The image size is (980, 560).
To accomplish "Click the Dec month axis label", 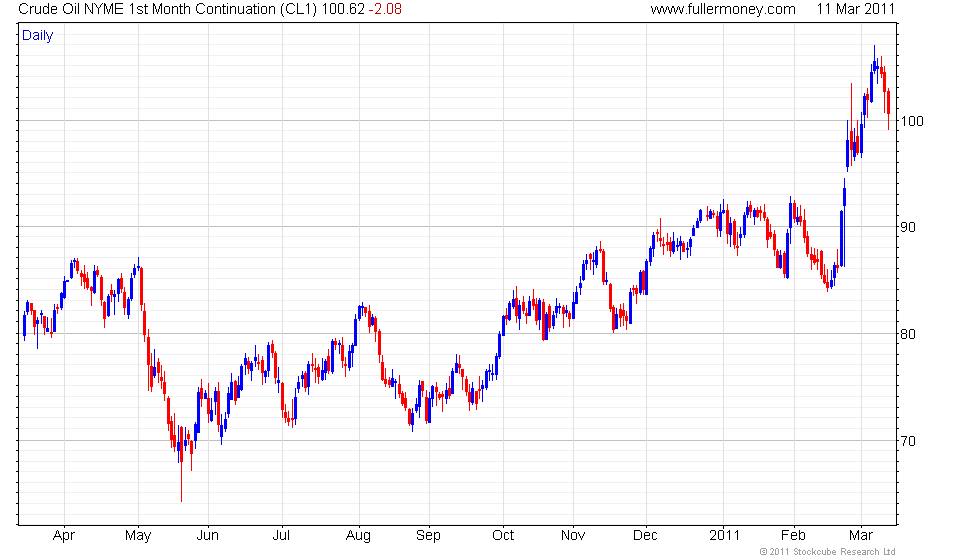I will click(x=645, y=536).
